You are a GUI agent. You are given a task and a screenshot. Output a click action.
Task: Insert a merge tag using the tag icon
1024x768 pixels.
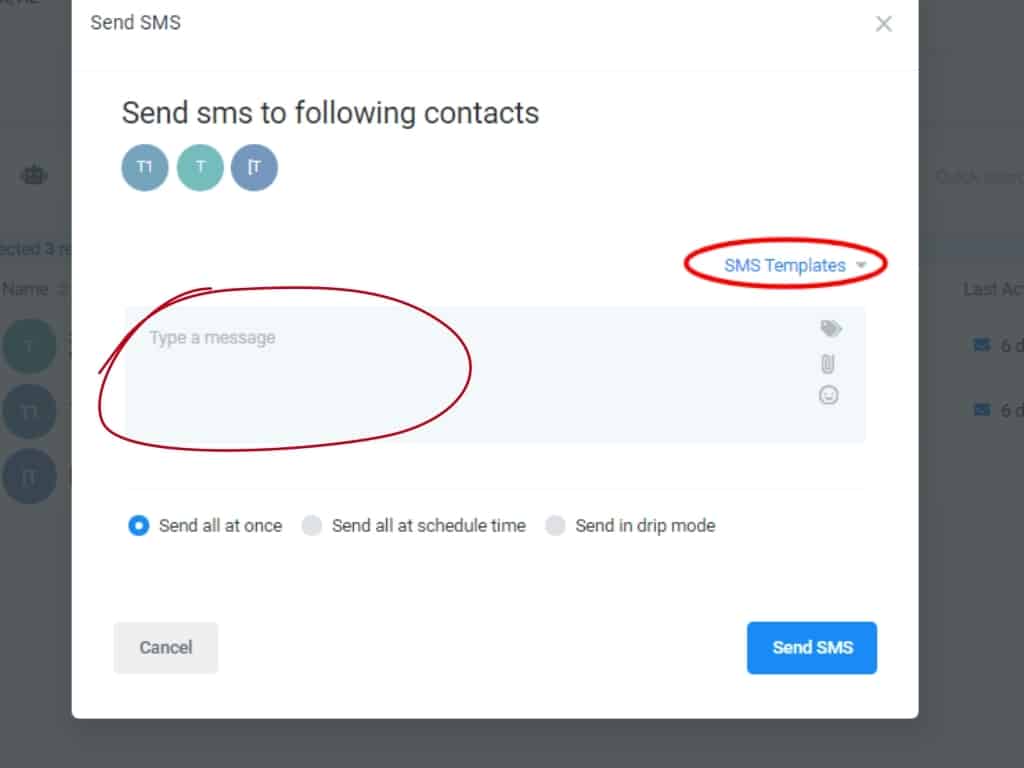click(830, 329)
